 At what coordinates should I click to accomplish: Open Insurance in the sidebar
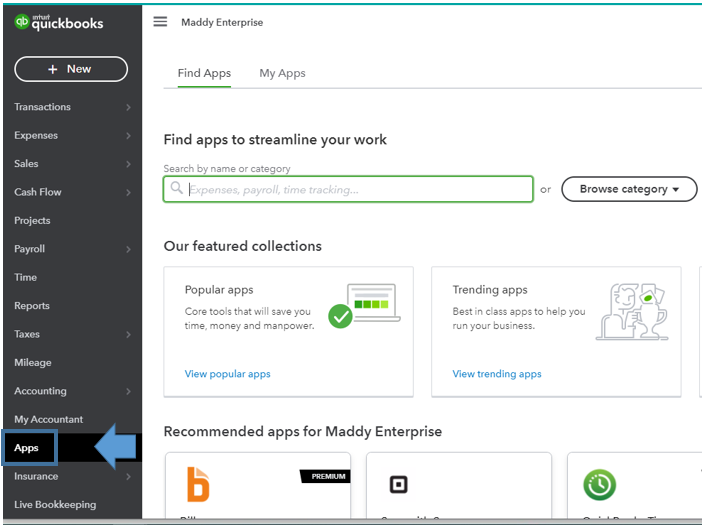tap(36, 476)
